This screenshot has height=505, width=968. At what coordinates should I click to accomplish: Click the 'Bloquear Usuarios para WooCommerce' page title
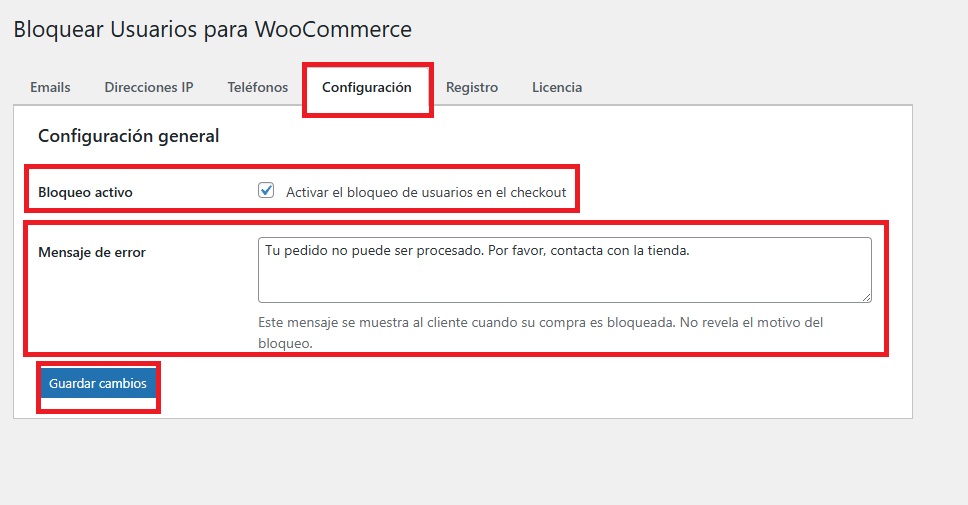tap(212, 29)
